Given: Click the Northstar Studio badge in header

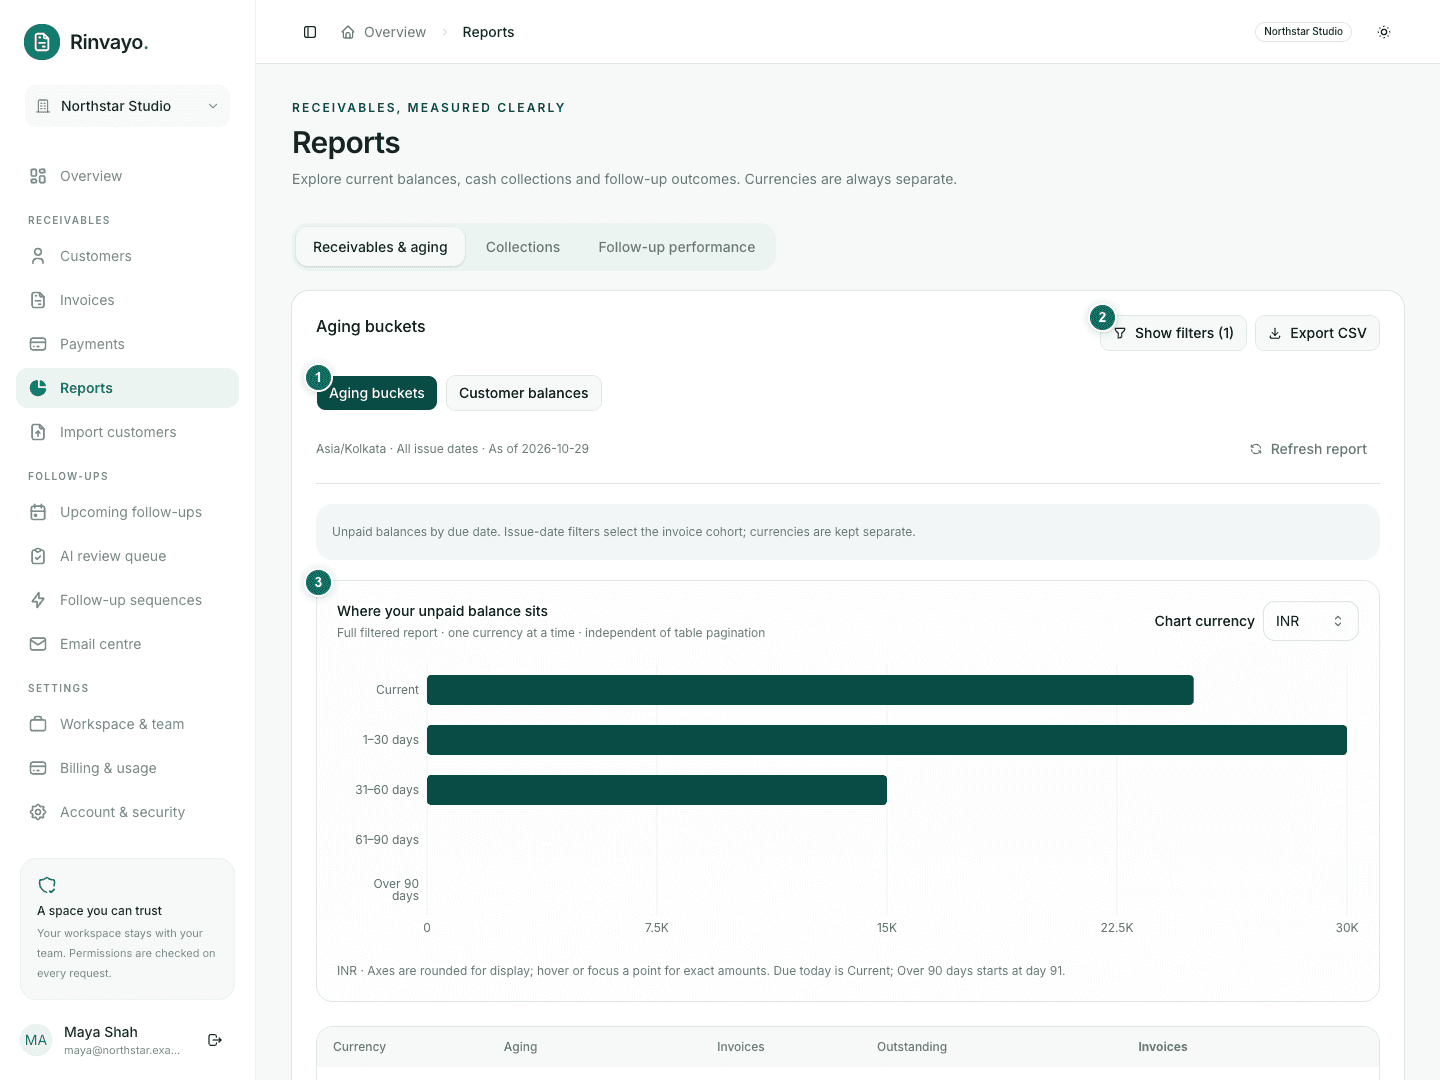Looking at the screenshot, I should (x=1303, y=32).
